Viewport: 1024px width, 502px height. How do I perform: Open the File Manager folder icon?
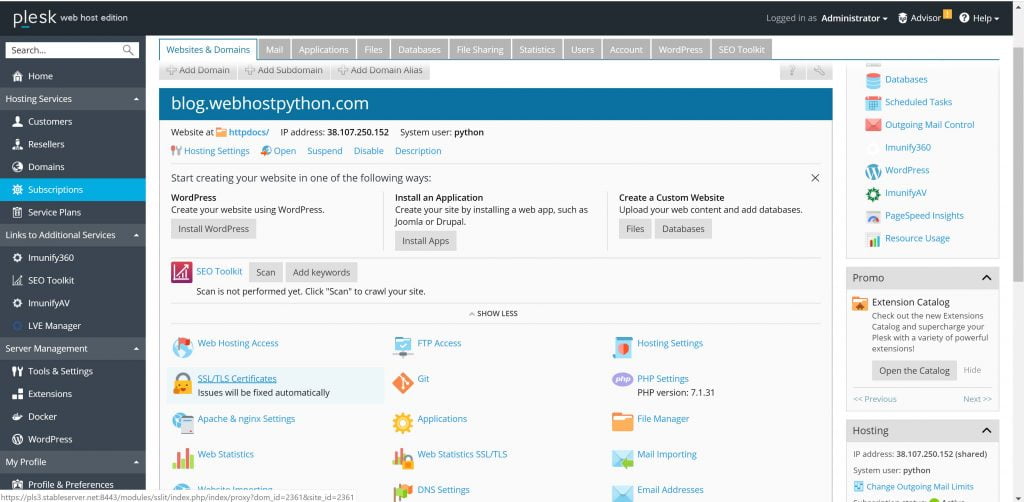[x=622, y=422]
